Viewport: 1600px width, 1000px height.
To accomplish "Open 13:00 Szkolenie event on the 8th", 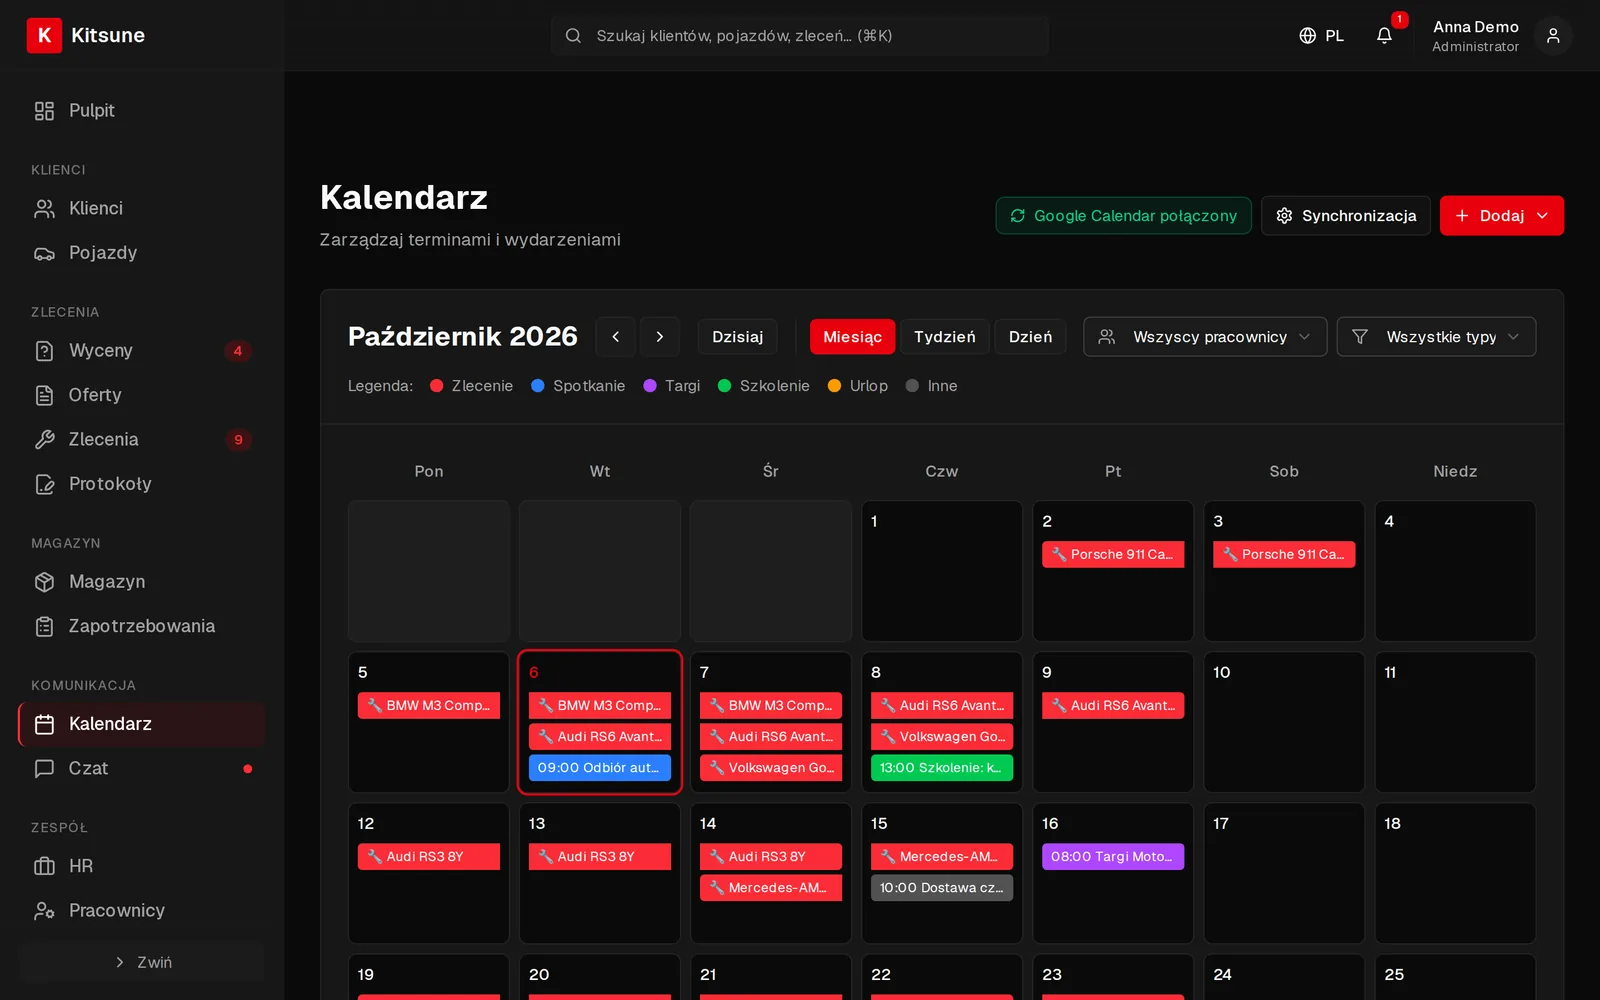I will coord(942,768).
